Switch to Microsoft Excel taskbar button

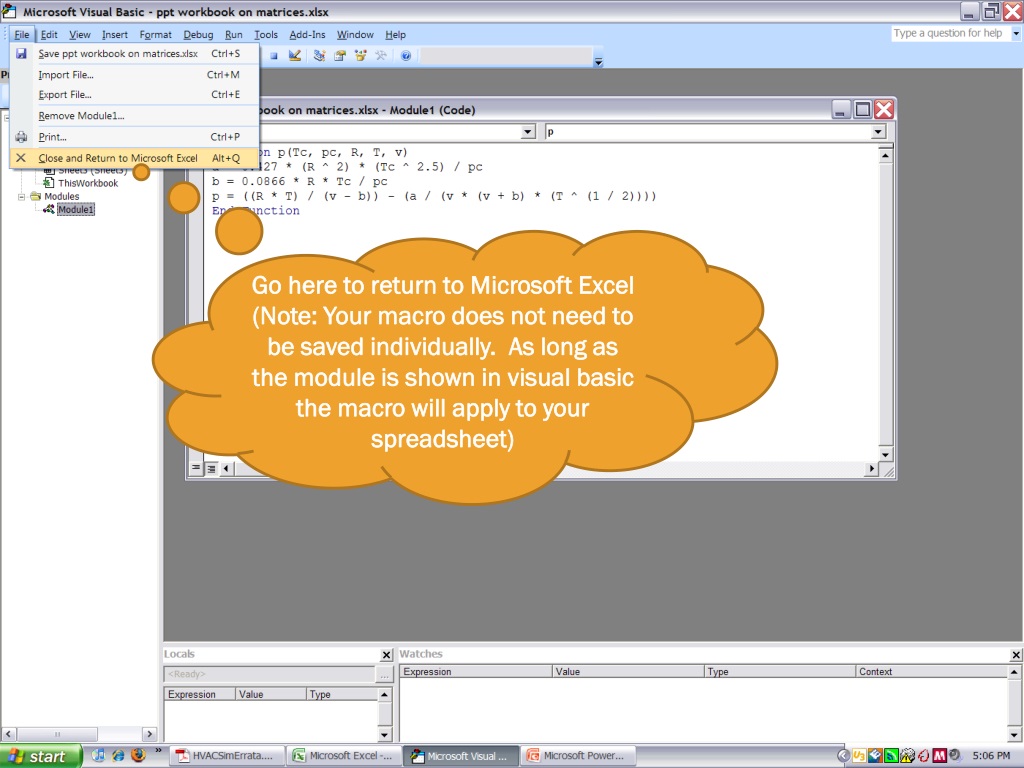tap(344, 756)
